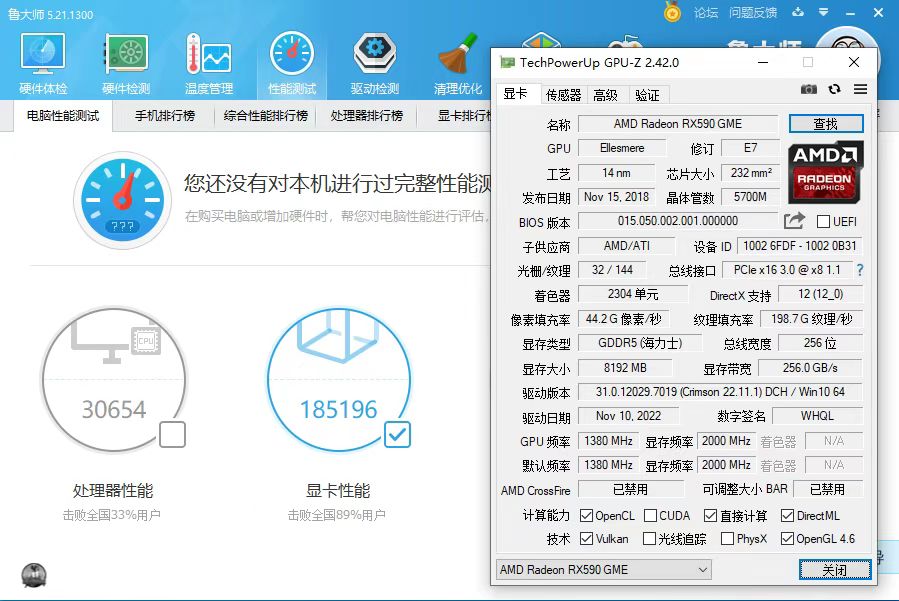Toggle OpenCL checkbox
This screenshot has width=899, height=601.
586,516
